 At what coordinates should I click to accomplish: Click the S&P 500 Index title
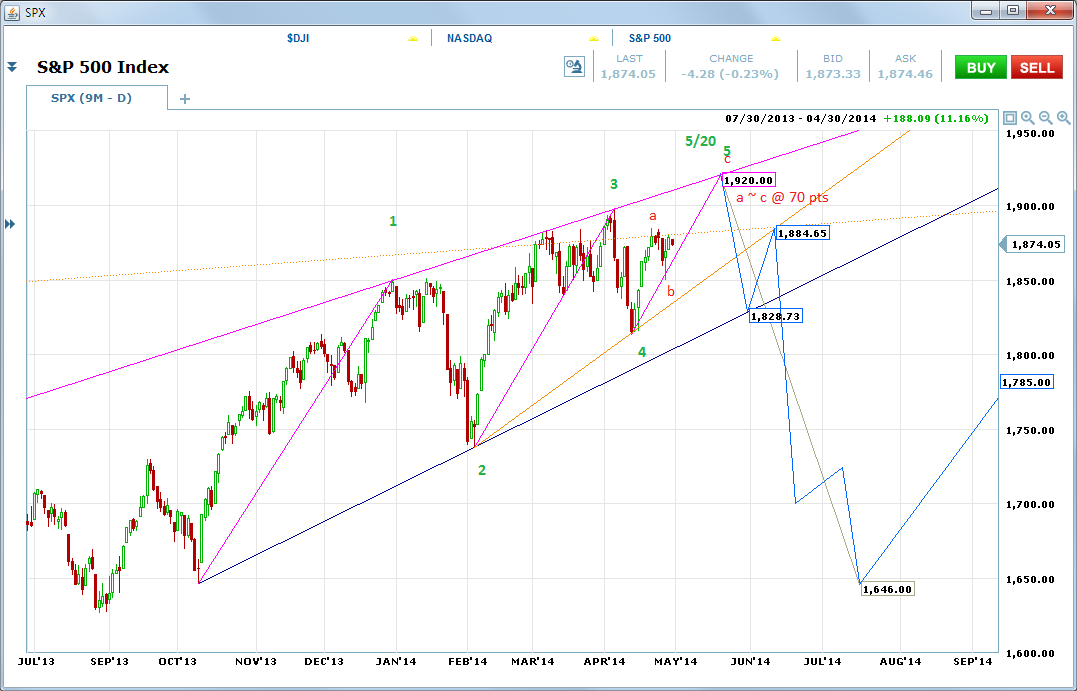103,67
